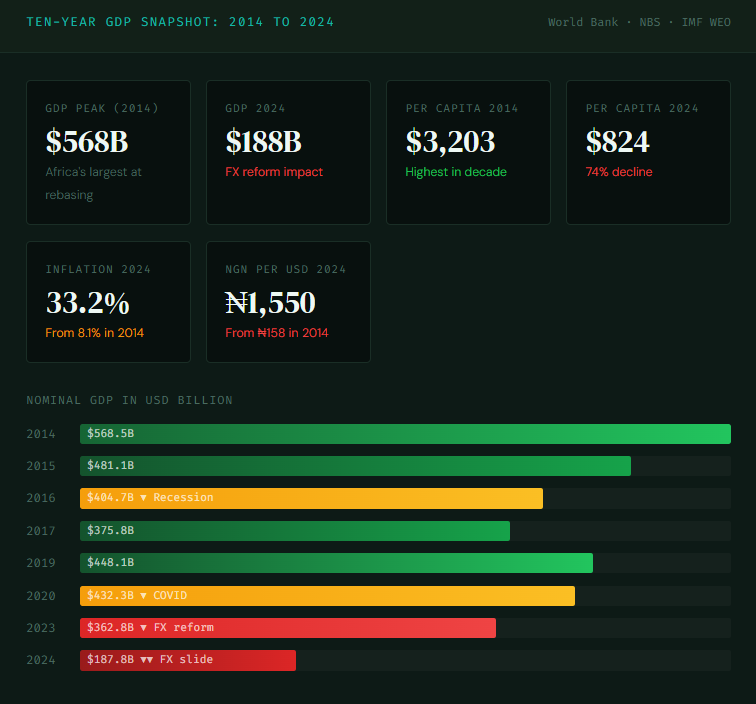Select the GDP Peak (2014) $568B card
The width and height of the screenshot is (756, 704).
coord(108,152)
